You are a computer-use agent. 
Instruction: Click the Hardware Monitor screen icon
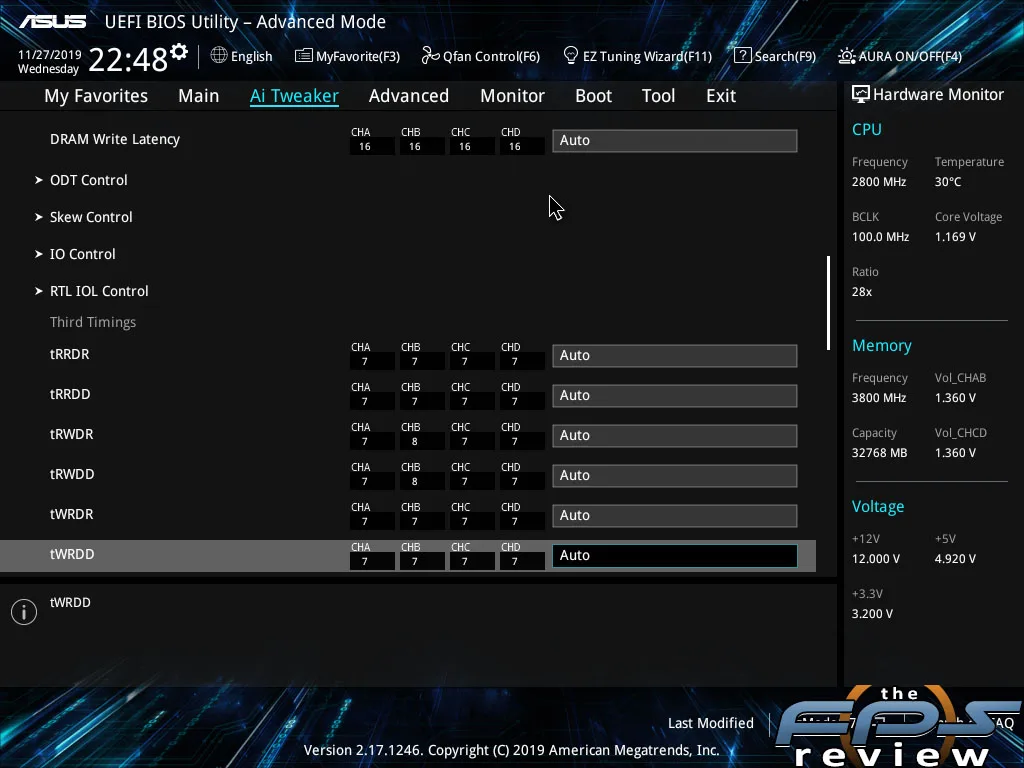coord(861,94)
